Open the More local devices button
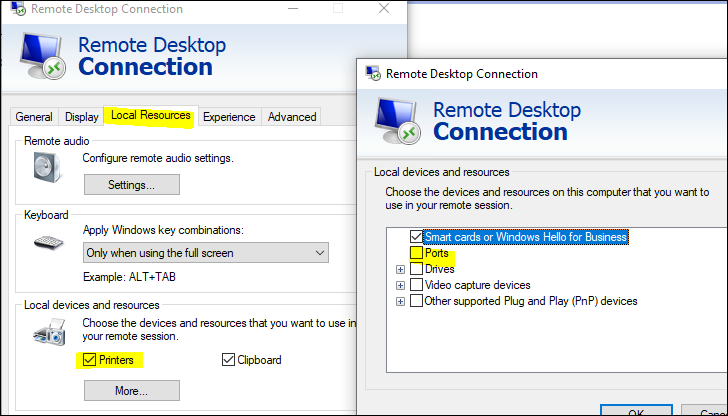Viewport: 728px width, 416px height. tap(131, 390)
